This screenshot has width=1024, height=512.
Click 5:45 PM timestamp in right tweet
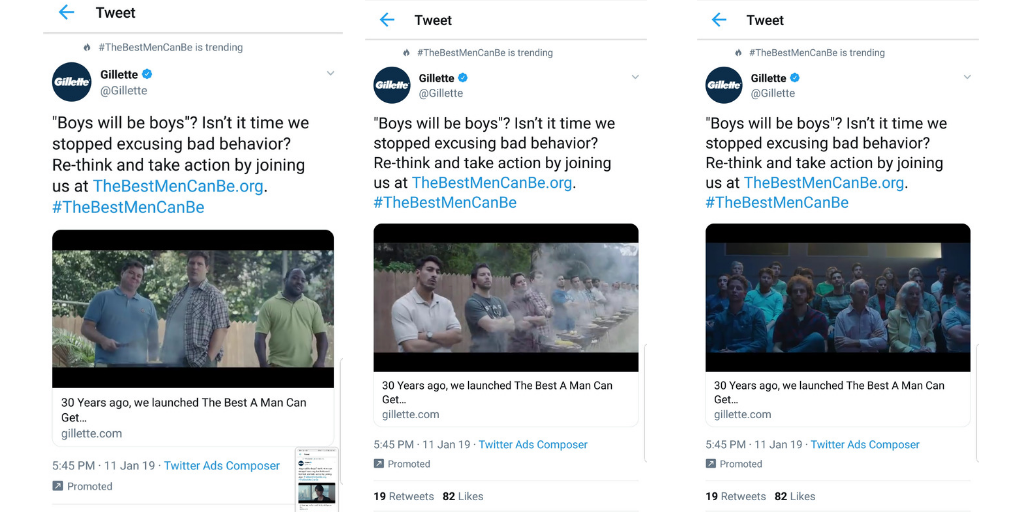tap(726, 444)
